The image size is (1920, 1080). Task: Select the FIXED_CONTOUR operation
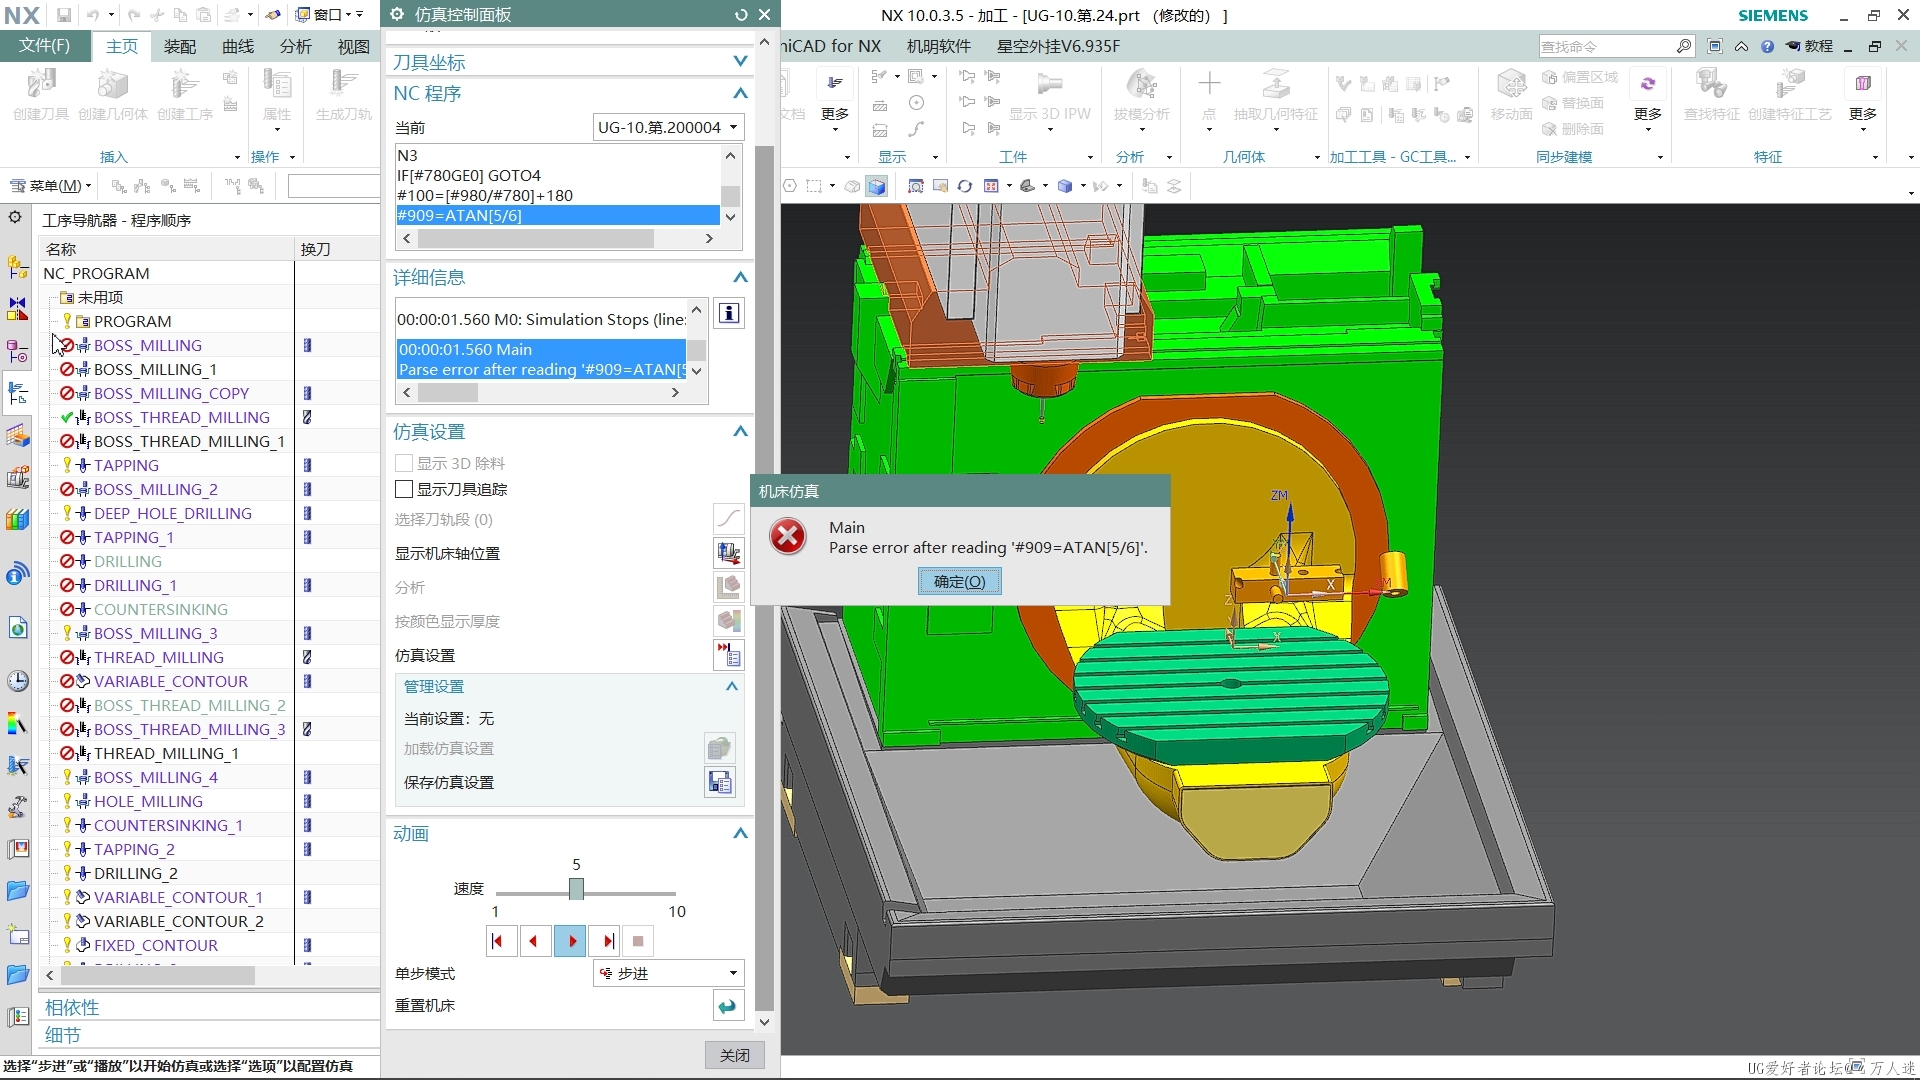coord(156,945)
